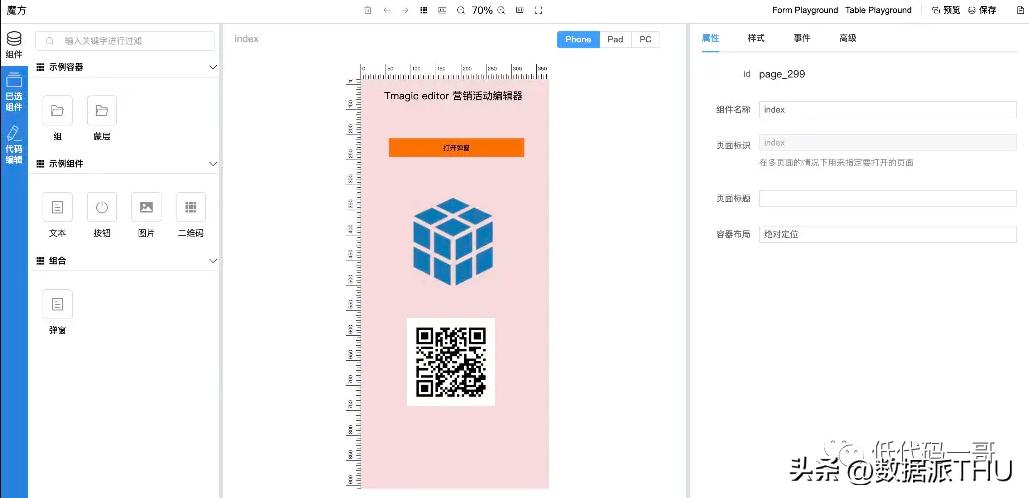
Task: Click the vertical ruler left of canvas
Action: click(x=354, y=284)
